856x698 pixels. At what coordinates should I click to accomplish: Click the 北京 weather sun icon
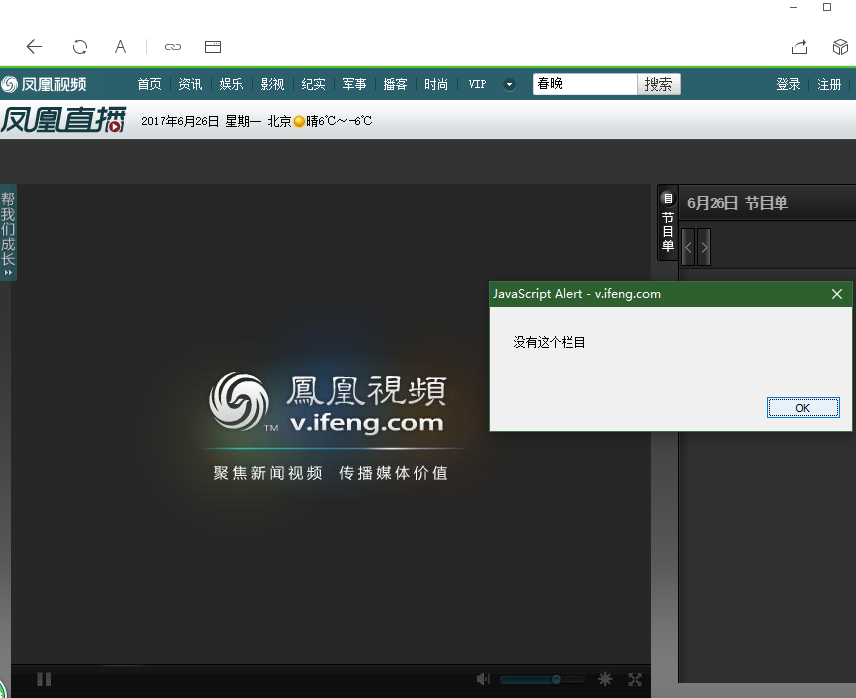click(299, 121)
